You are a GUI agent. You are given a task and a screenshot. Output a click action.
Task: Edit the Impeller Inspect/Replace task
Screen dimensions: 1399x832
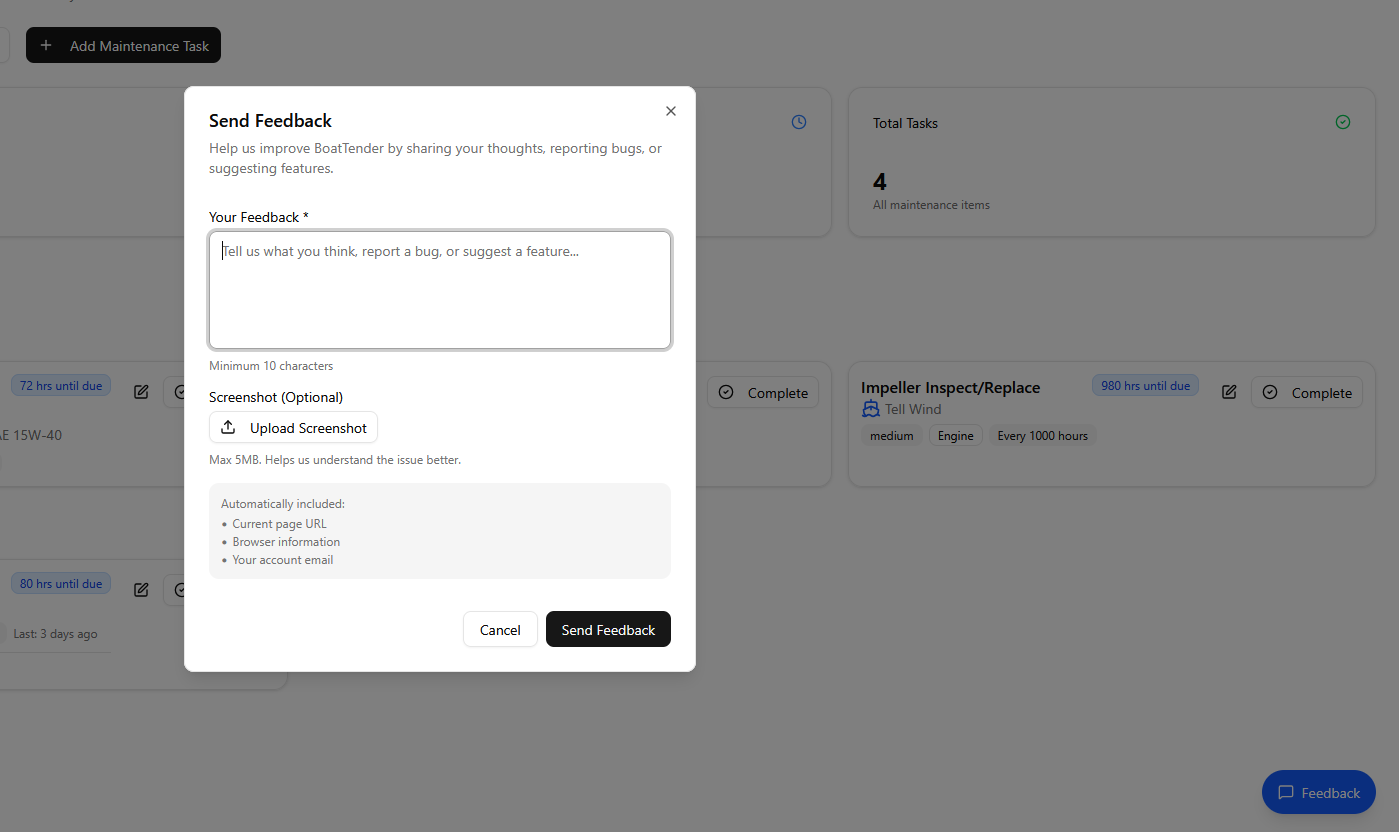pyautogui.click(x=1229, y=393)
